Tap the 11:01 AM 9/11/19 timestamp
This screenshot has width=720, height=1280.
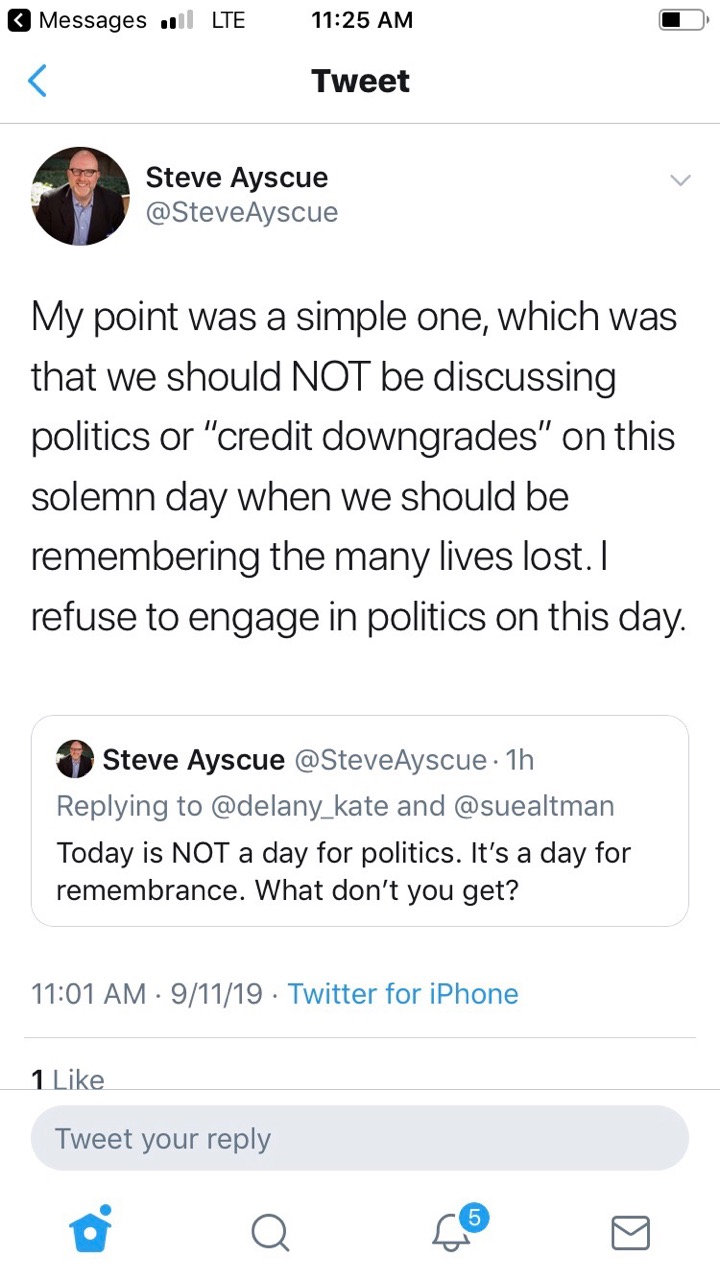(147, 994)
